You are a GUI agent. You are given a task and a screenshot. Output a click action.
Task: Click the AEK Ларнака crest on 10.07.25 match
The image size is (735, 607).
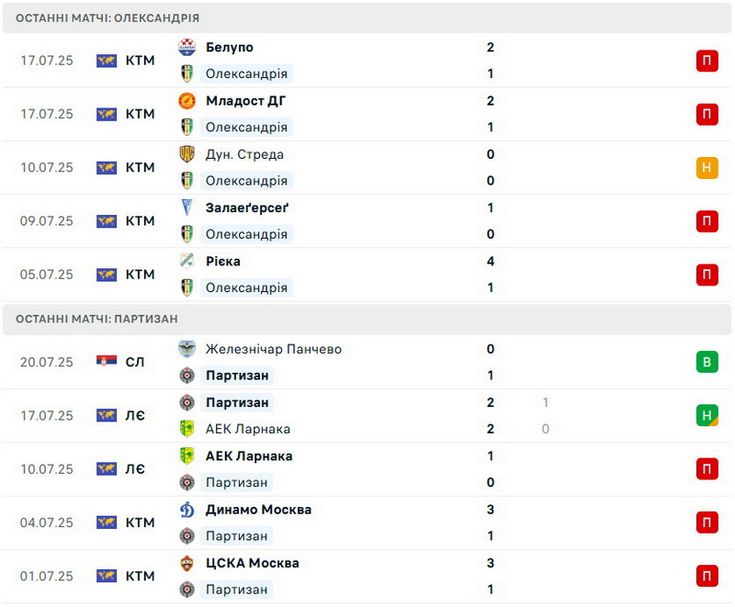(187, 456)
